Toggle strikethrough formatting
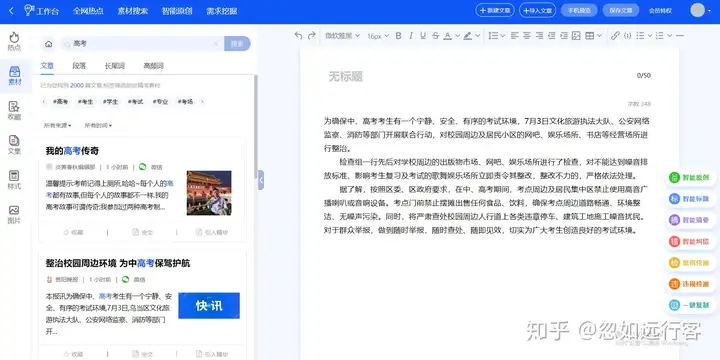Screen dimensions: 720x360 [435, 35]
